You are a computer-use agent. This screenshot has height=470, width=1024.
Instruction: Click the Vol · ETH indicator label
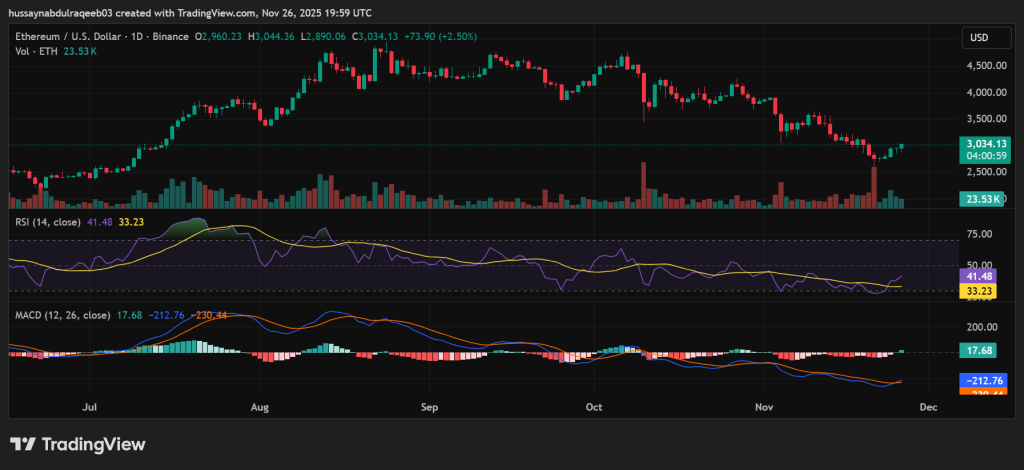click(x=36, y=50)
